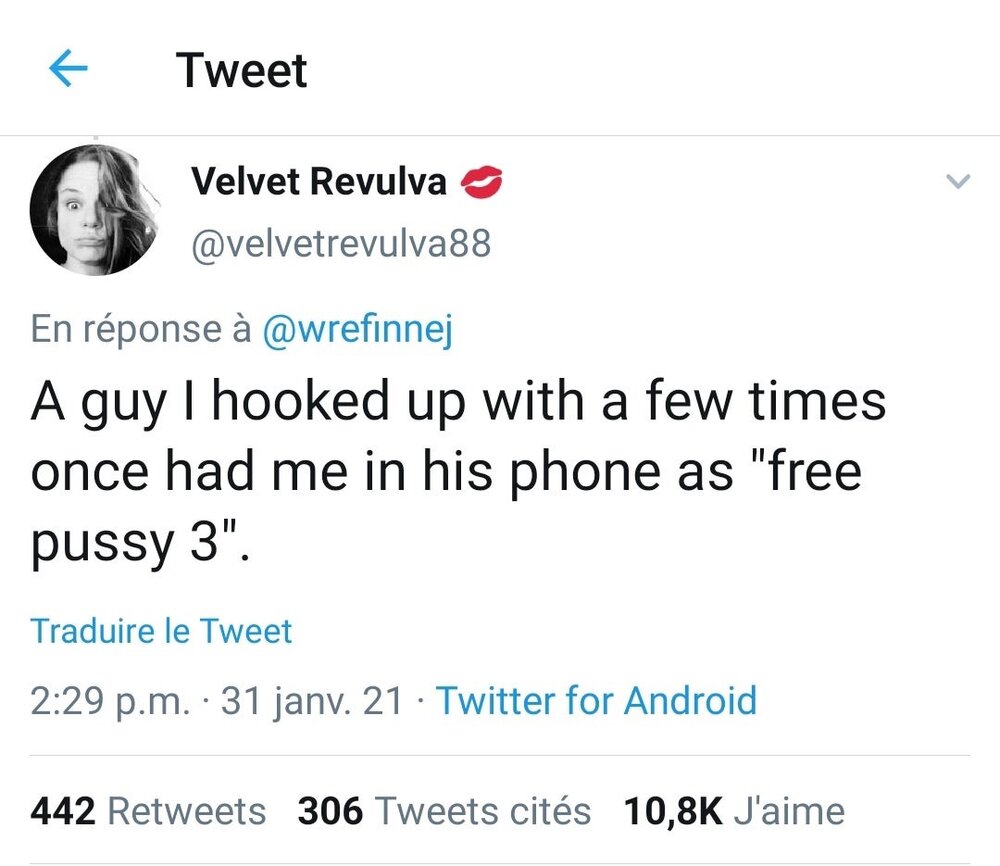The image size is (1000, 866).
Task: Open the @velvetrevulva88 handle
Action: pos(340,243)
